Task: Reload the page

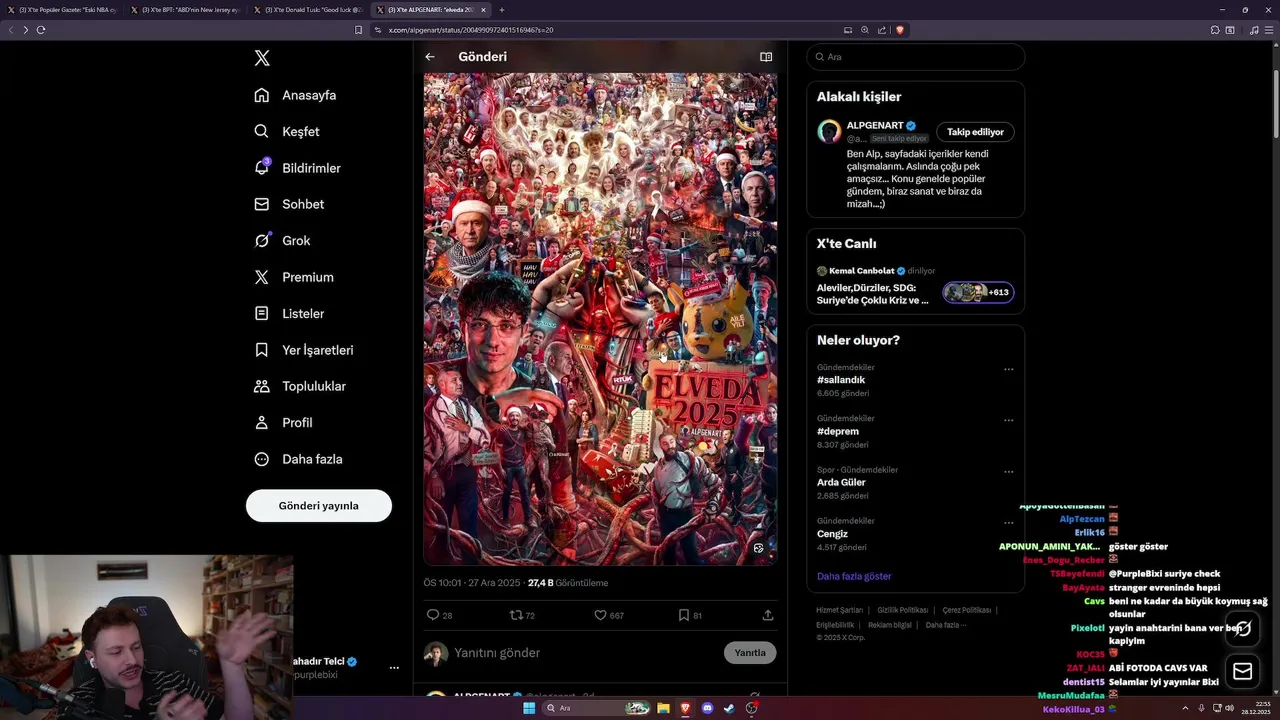Action: (41, 30)
